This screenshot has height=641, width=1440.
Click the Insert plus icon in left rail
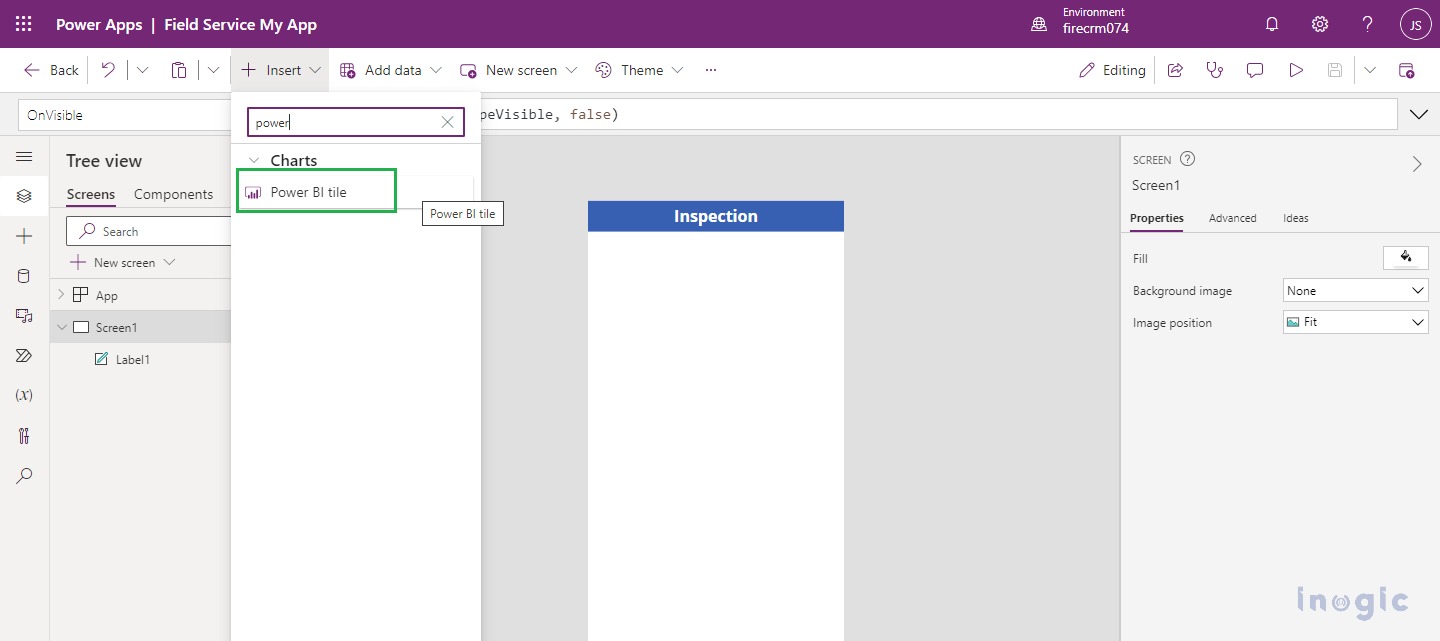pos(24,236)
